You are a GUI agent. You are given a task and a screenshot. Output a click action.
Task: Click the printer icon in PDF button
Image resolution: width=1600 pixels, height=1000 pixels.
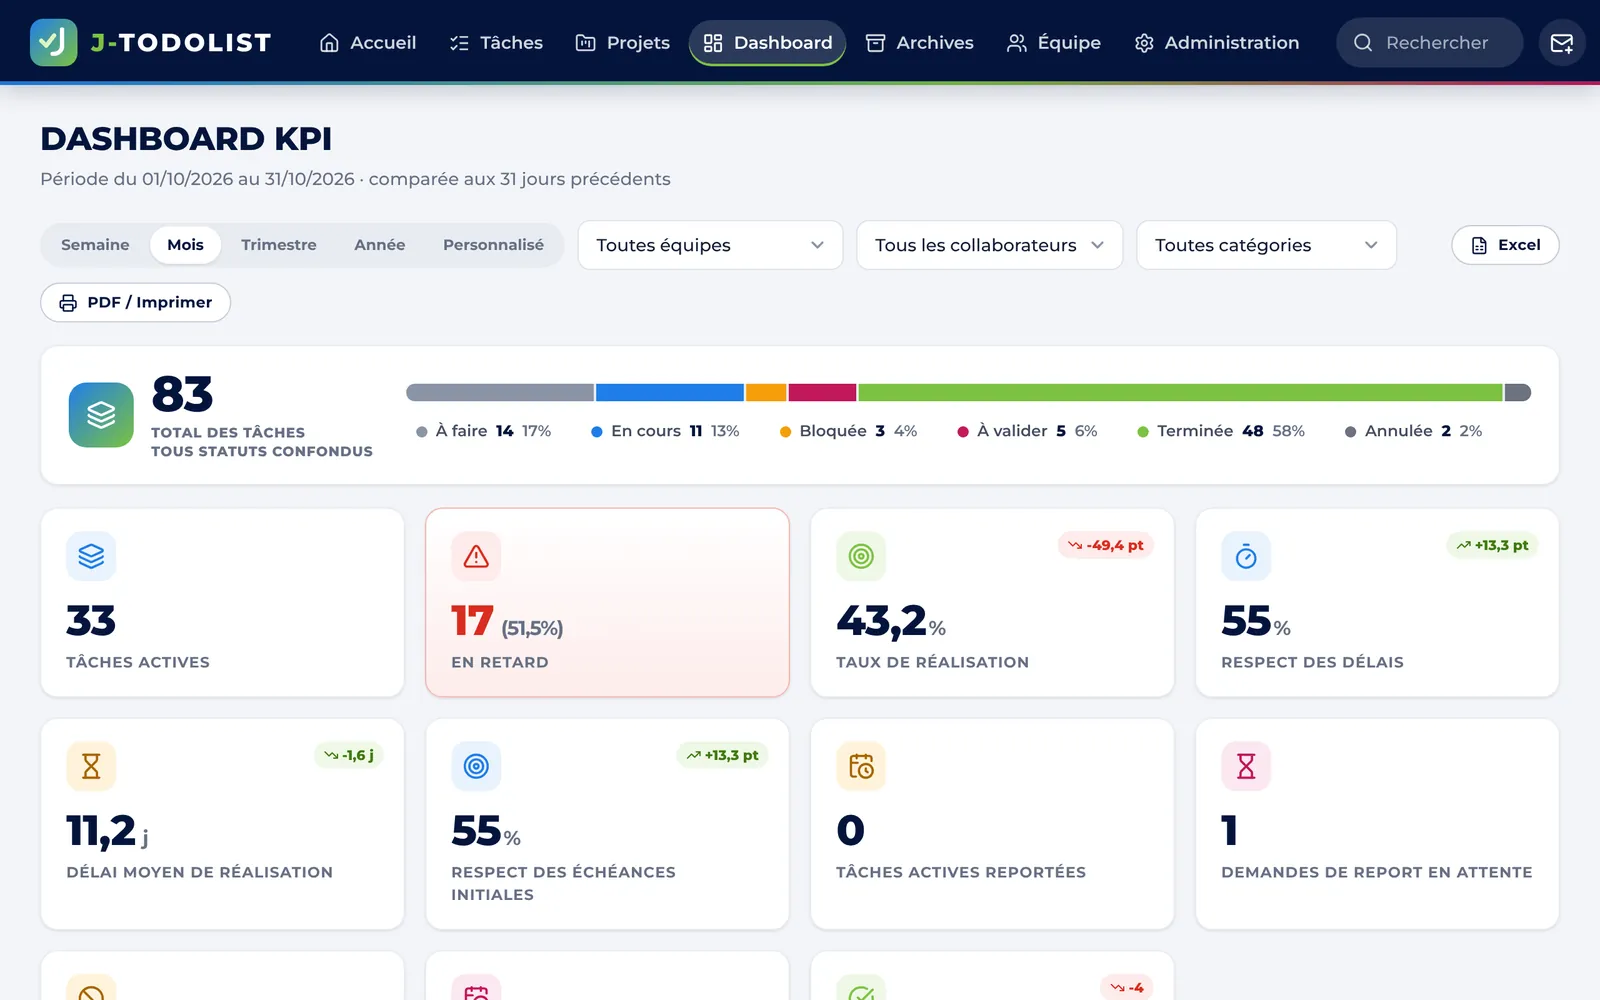click(x=68, y=303)
